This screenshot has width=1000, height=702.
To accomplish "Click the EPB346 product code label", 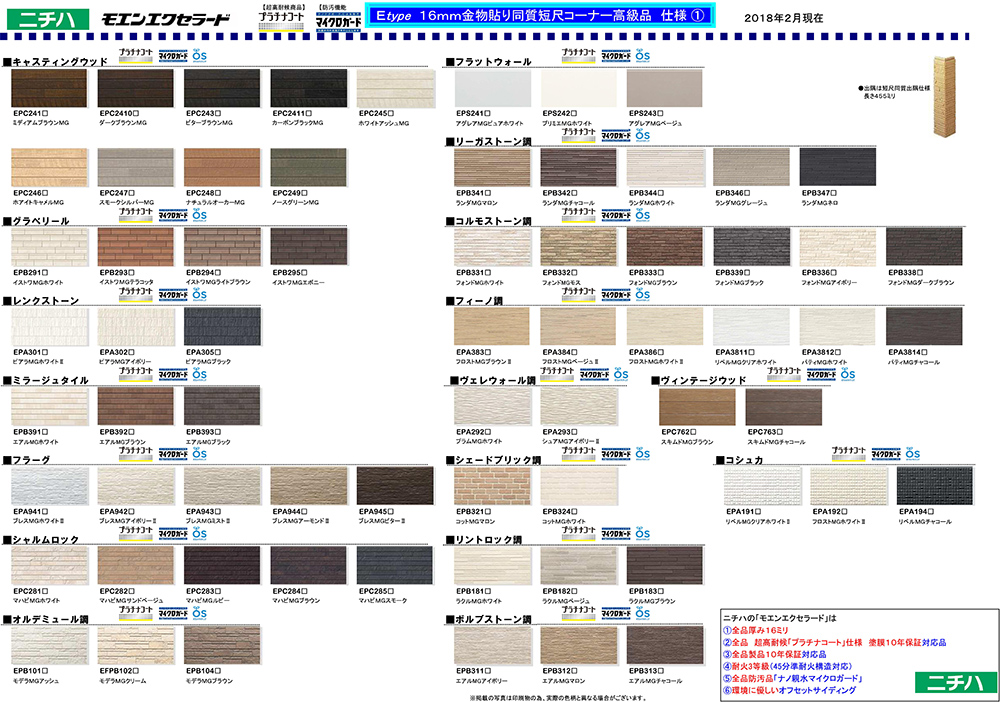I will tap(733, 193).
